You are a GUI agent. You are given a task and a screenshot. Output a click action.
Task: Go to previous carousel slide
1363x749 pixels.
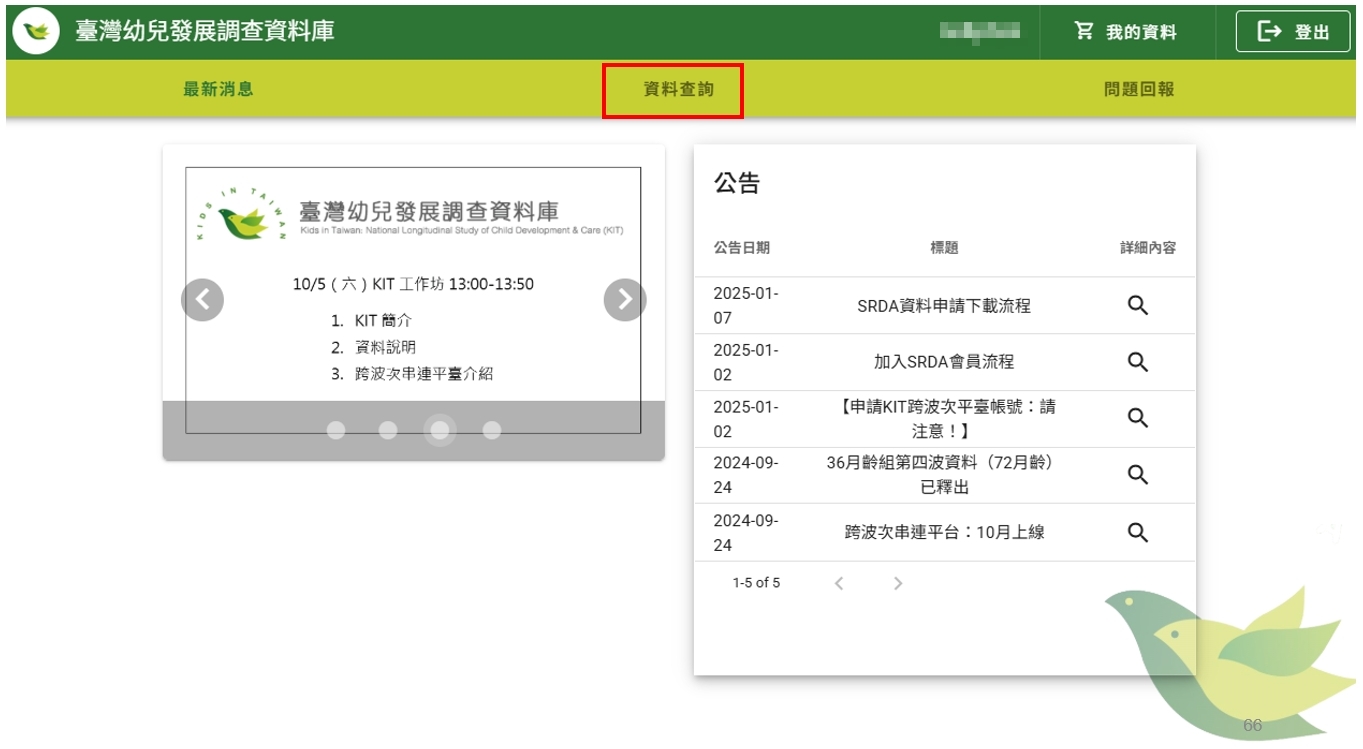[x=203, y=299]
